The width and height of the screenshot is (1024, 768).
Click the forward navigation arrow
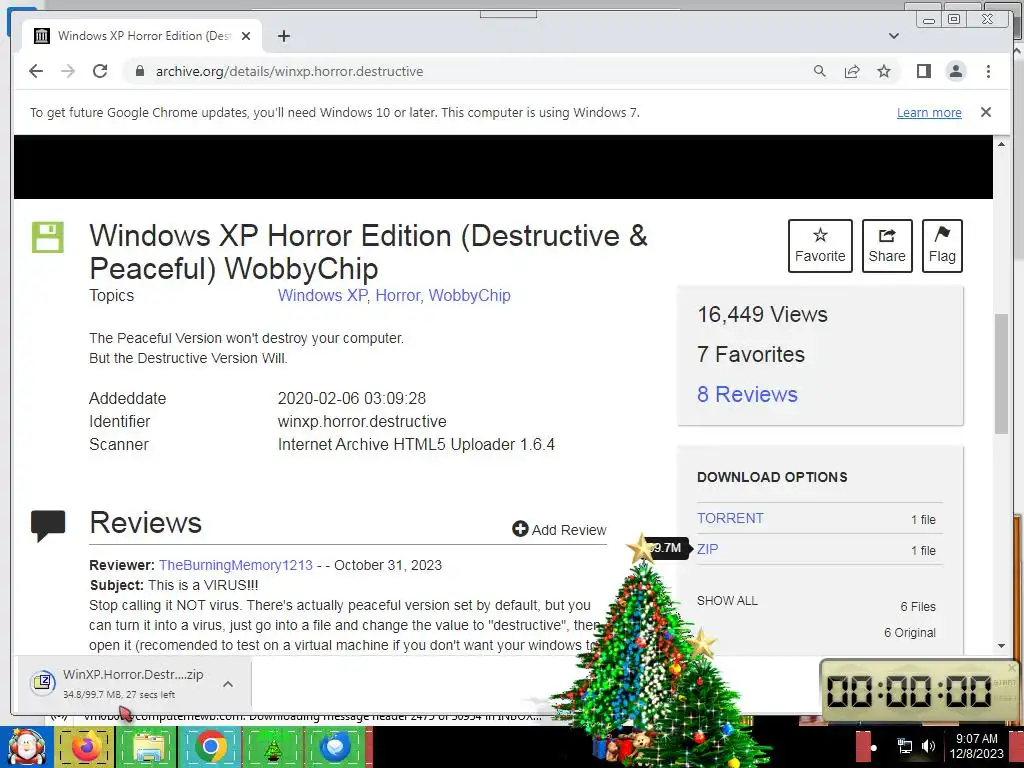click(x=68, y=71)
